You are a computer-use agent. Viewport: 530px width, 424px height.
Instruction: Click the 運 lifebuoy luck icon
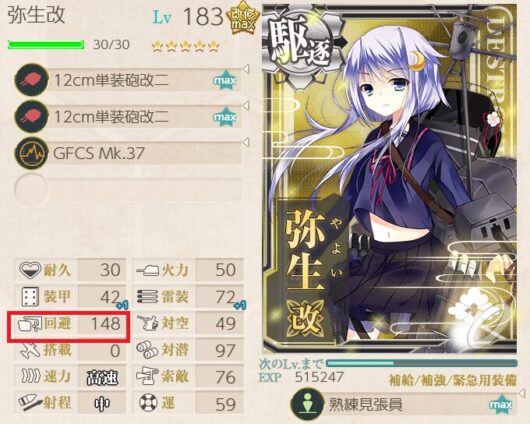(148, 402)
